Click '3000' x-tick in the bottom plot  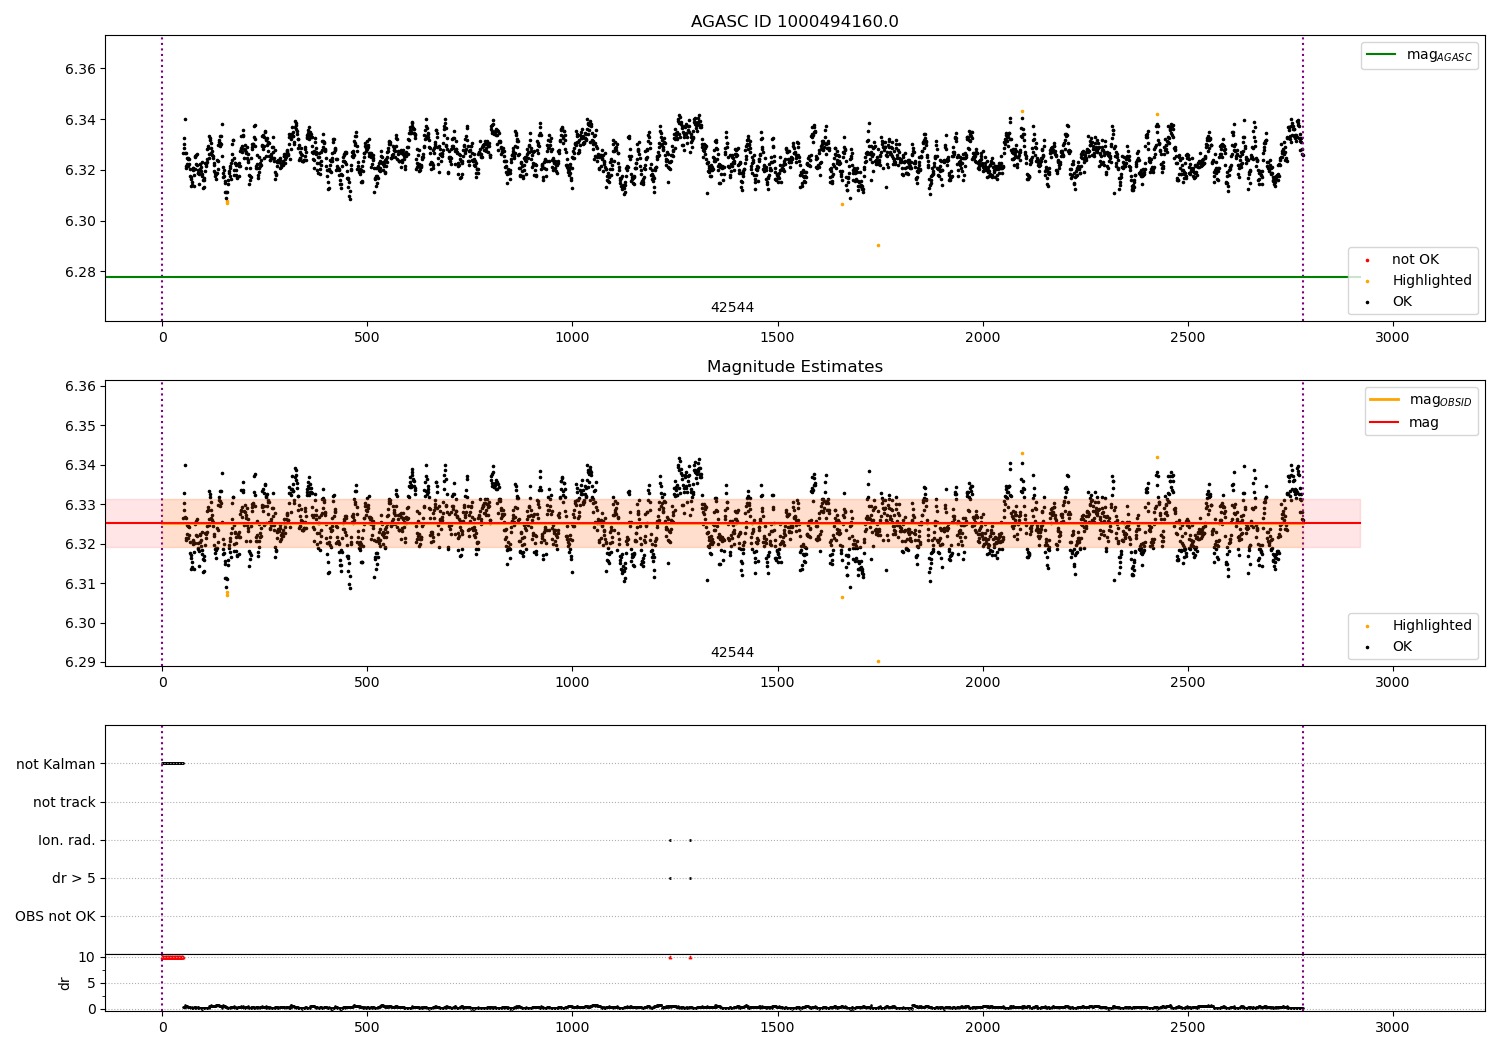(1392, 1027)
